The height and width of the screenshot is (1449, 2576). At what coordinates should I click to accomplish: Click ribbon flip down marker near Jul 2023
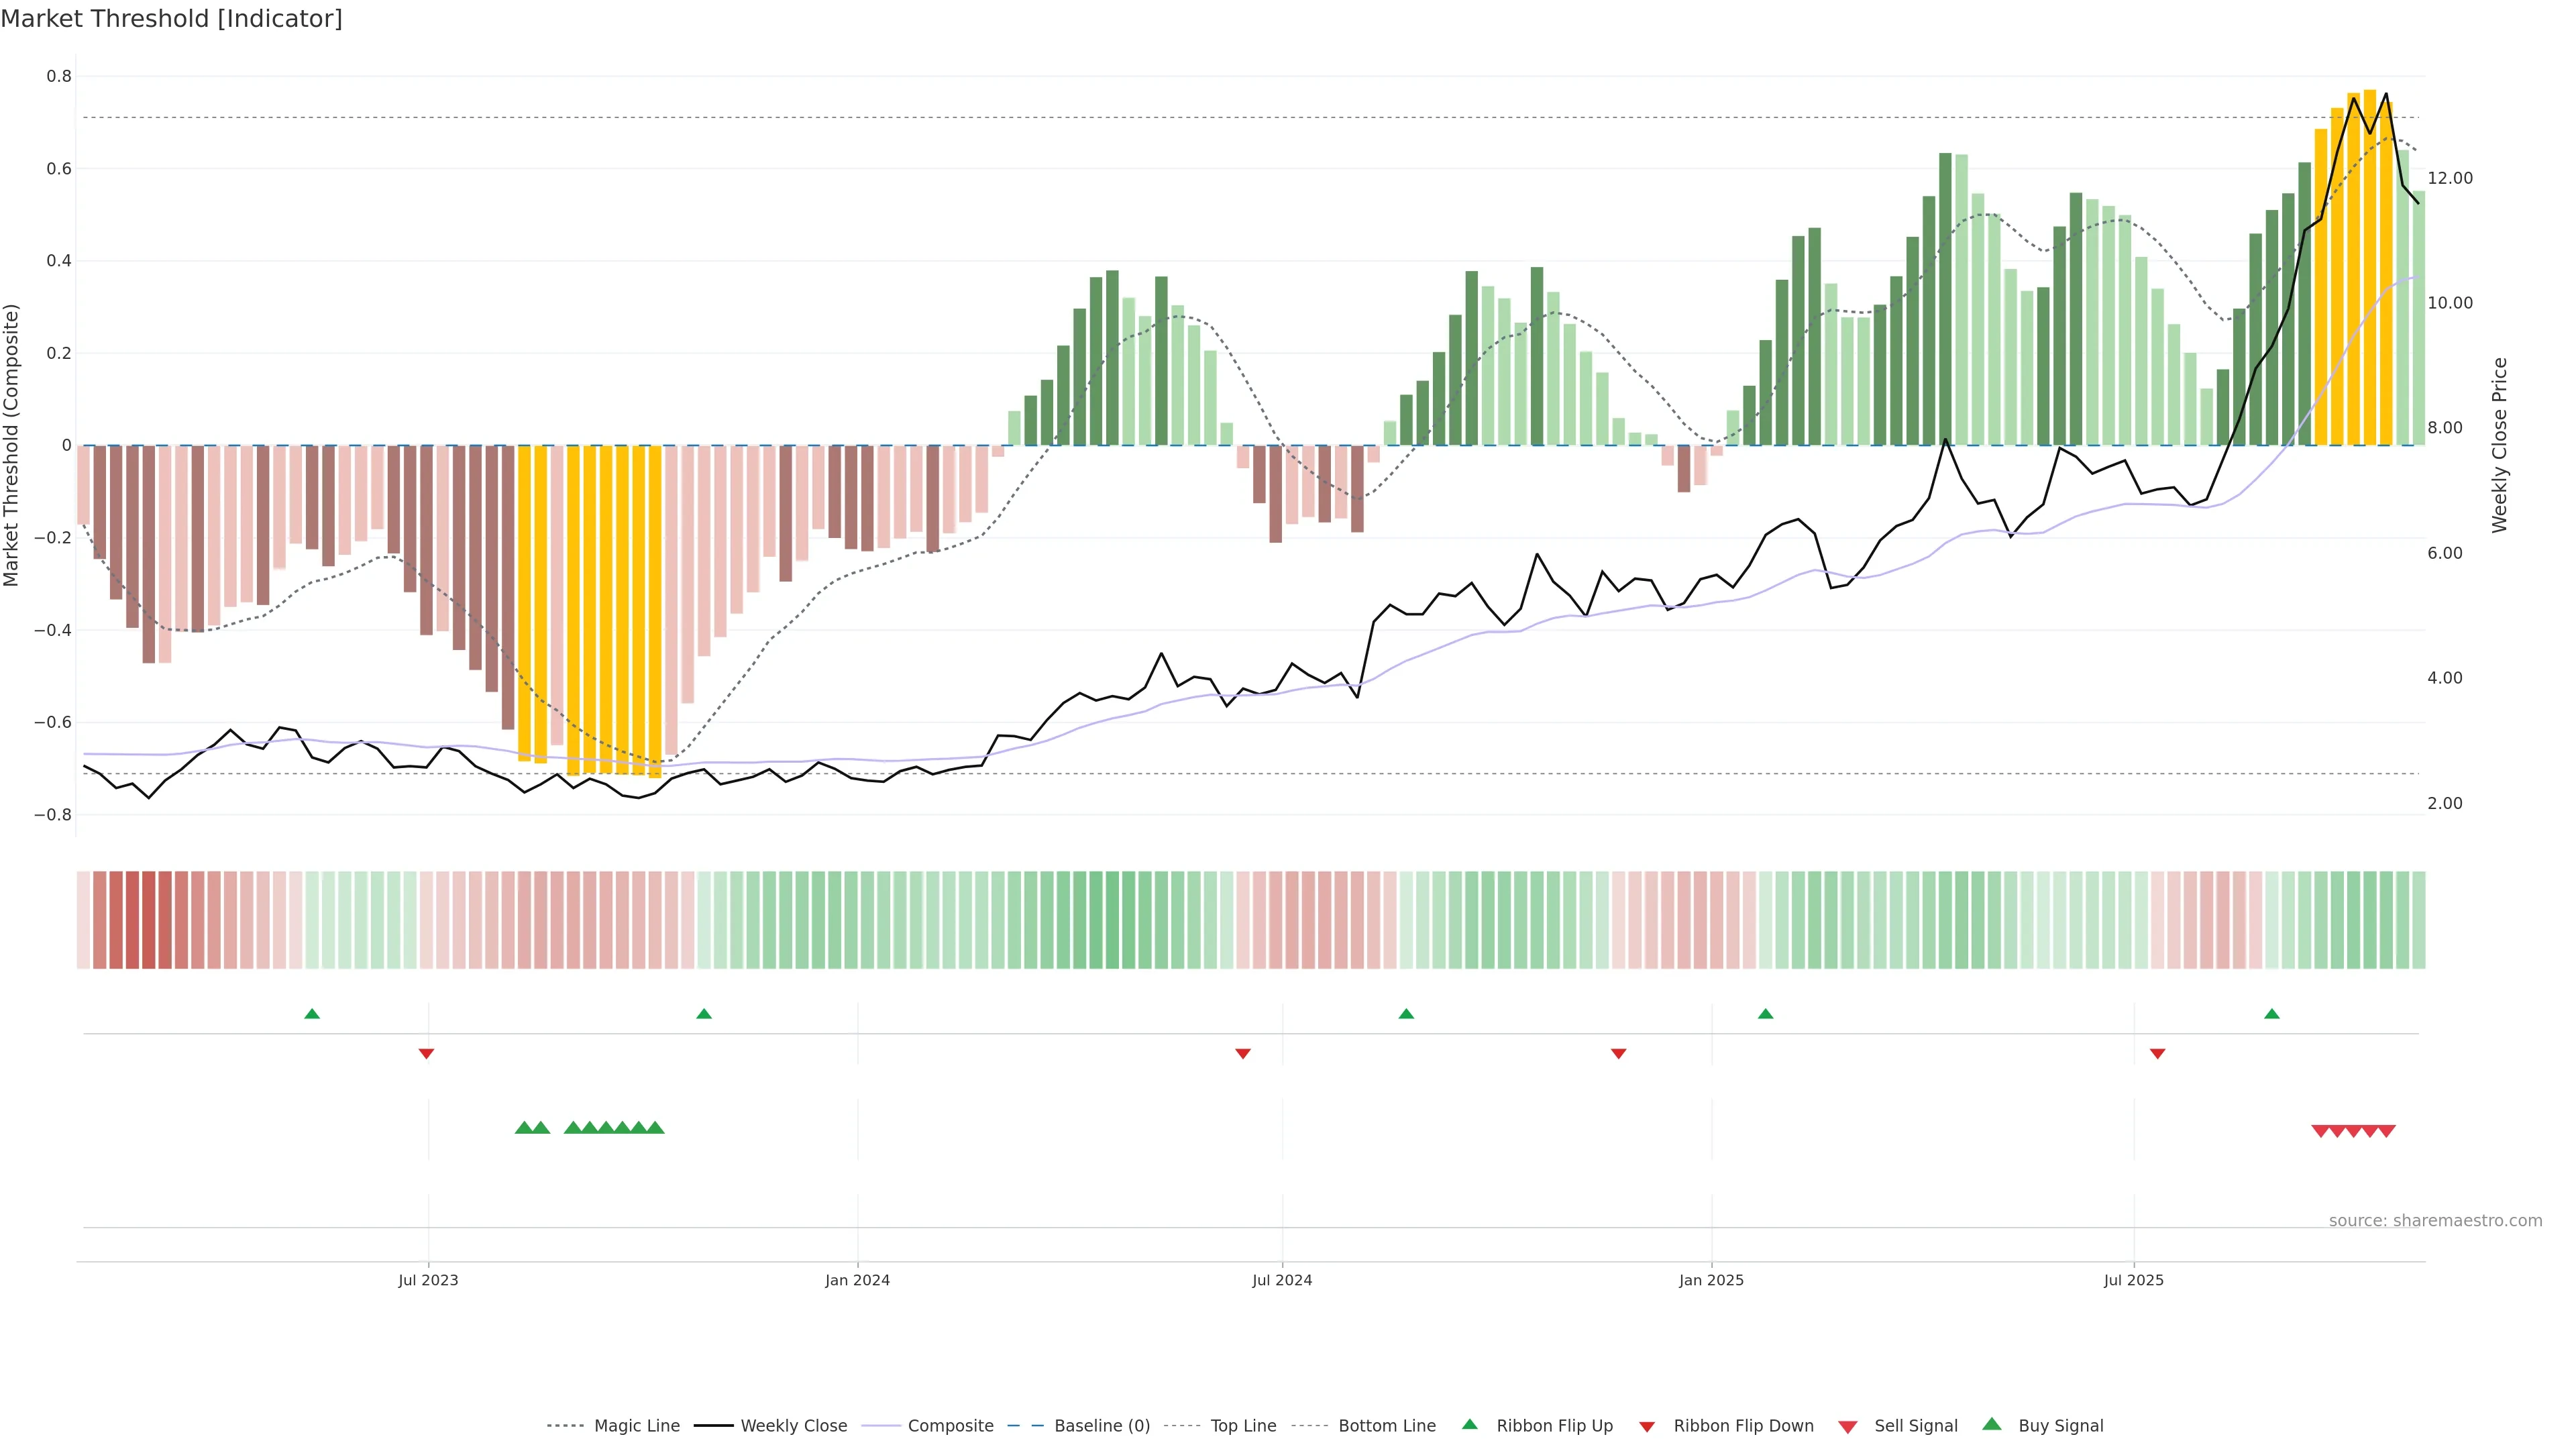pos(426,1054)
